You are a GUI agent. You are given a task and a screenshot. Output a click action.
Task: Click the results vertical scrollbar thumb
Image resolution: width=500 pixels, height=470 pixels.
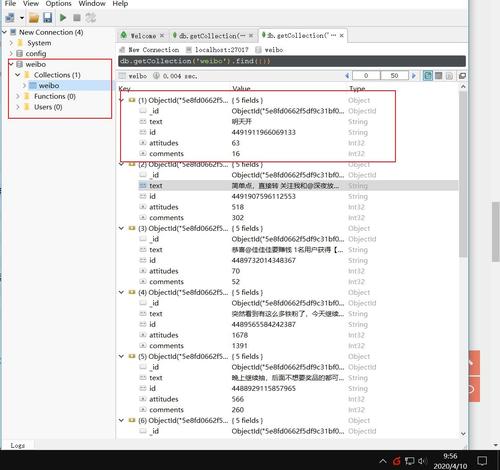point(463,174)
